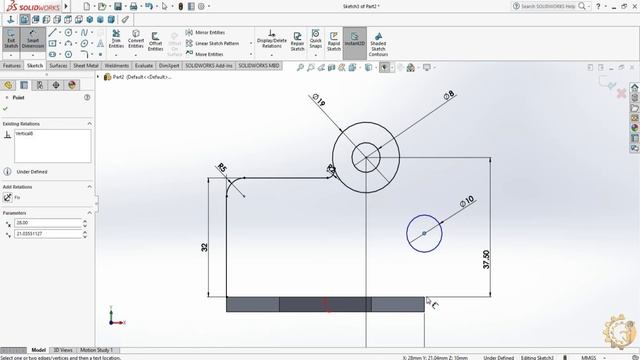Open the Linear Sketch Pattern dropdown arrow

point(251,43)
